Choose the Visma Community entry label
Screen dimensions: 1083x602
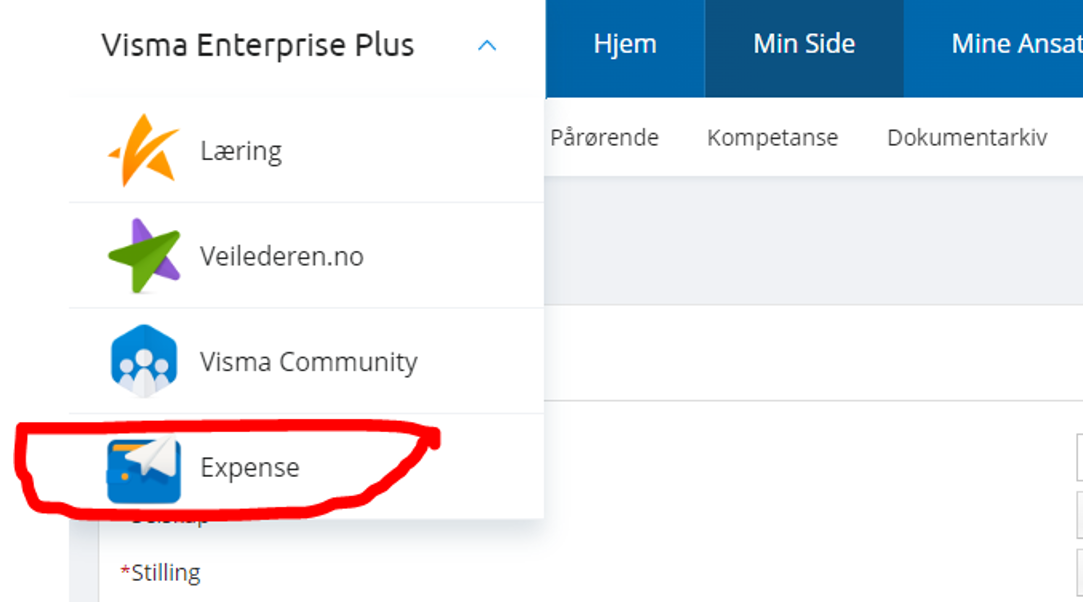[x=309, y=362]
